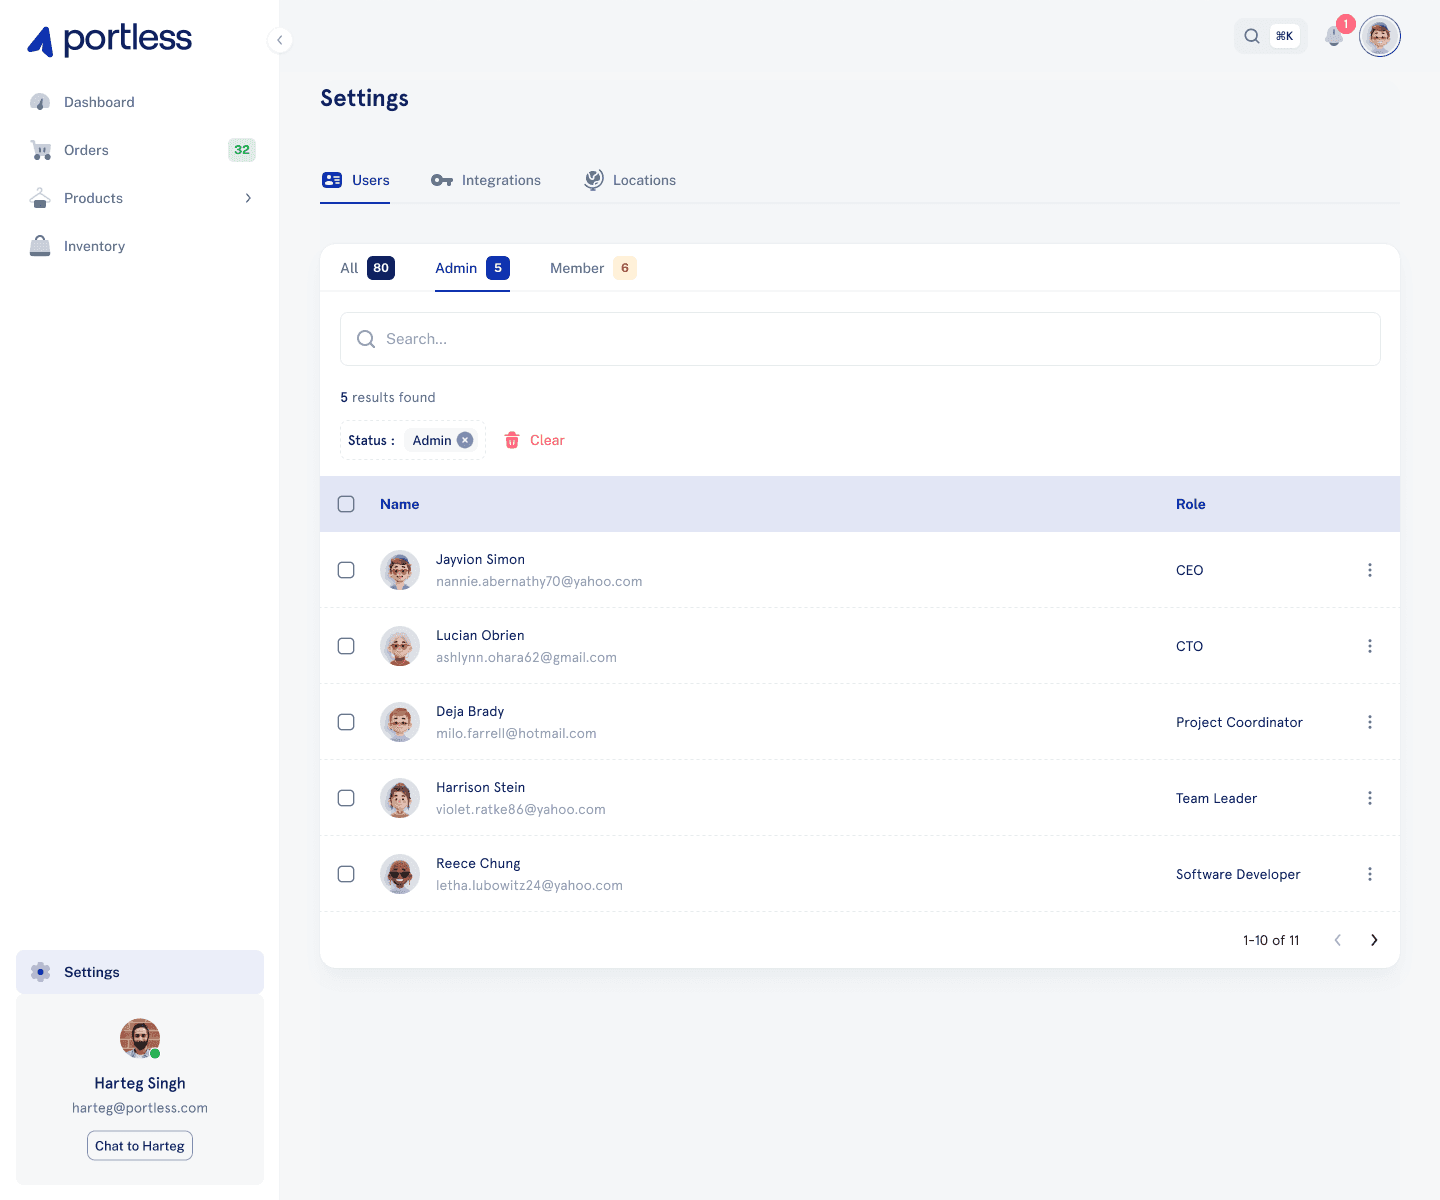
Task: Toggle the select-all checkbox in header
Action: [x=346, y=504]
